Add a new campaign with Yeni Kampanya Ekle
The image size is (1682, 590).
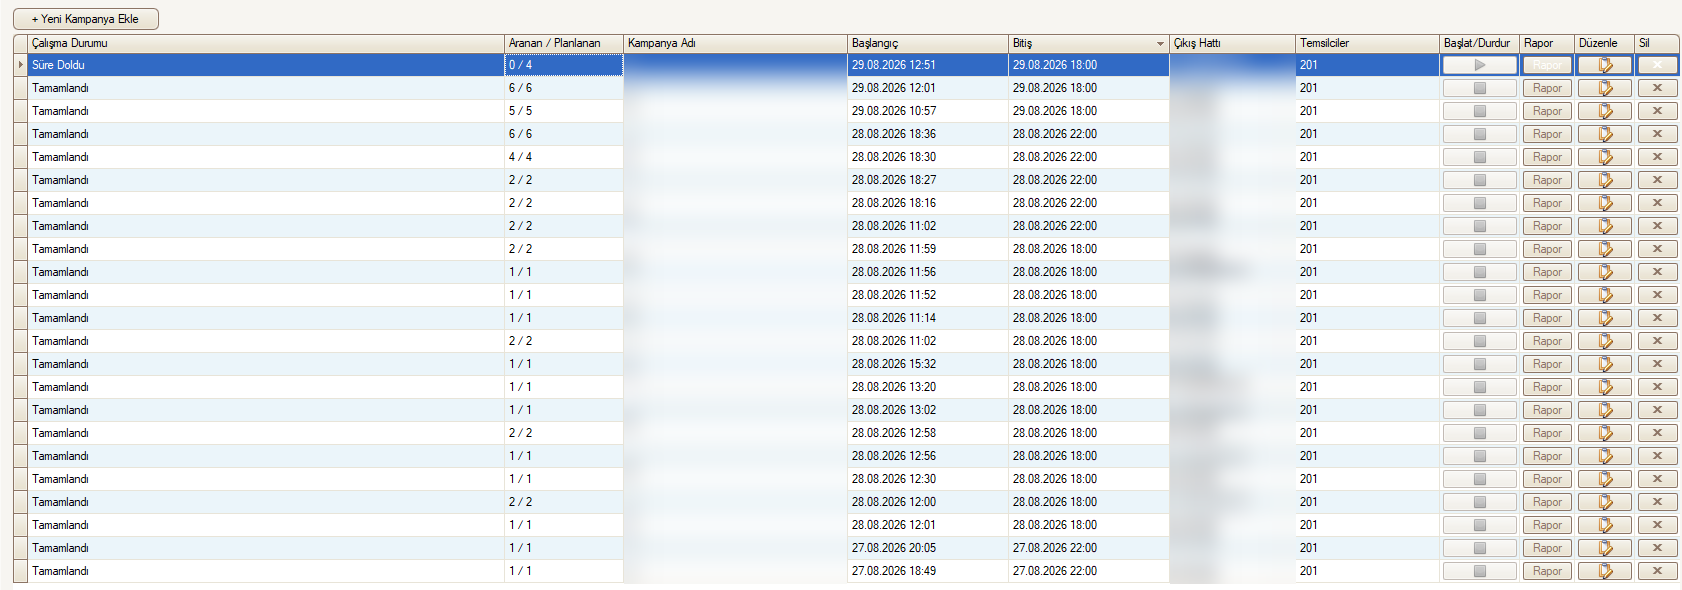click(x=86, y=19)
